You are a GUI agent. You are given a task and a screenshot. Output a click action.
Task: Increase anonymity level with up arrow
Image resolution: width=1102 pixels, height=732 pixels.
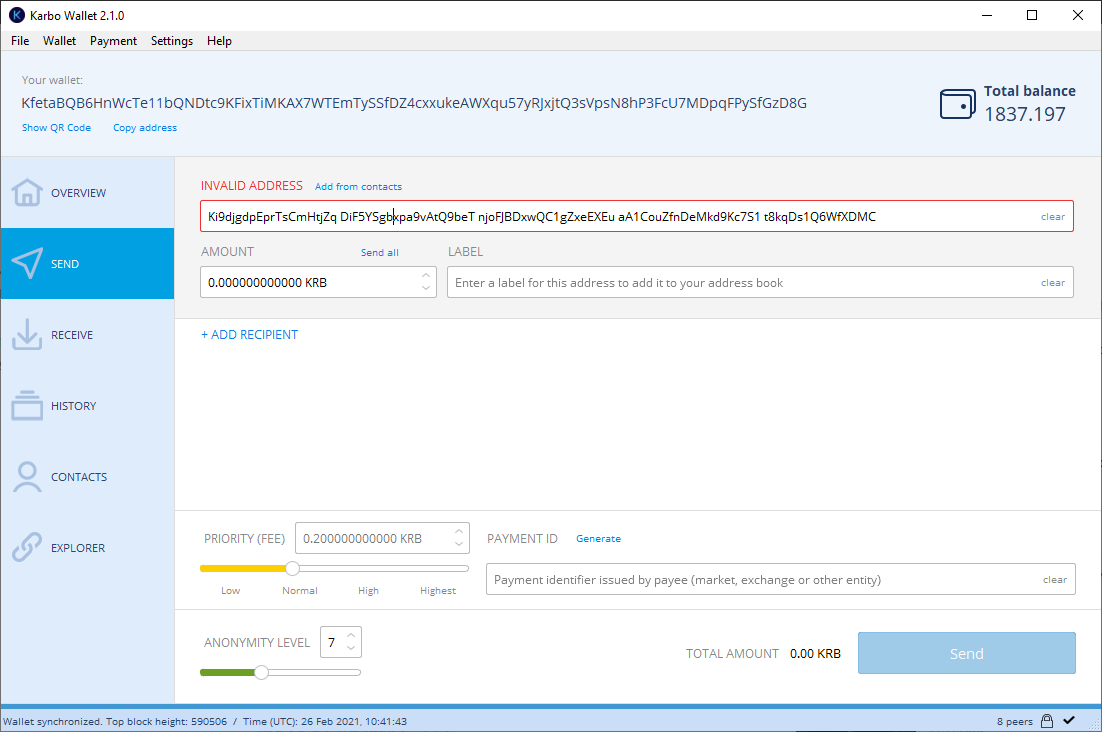[x=351, y=635]
